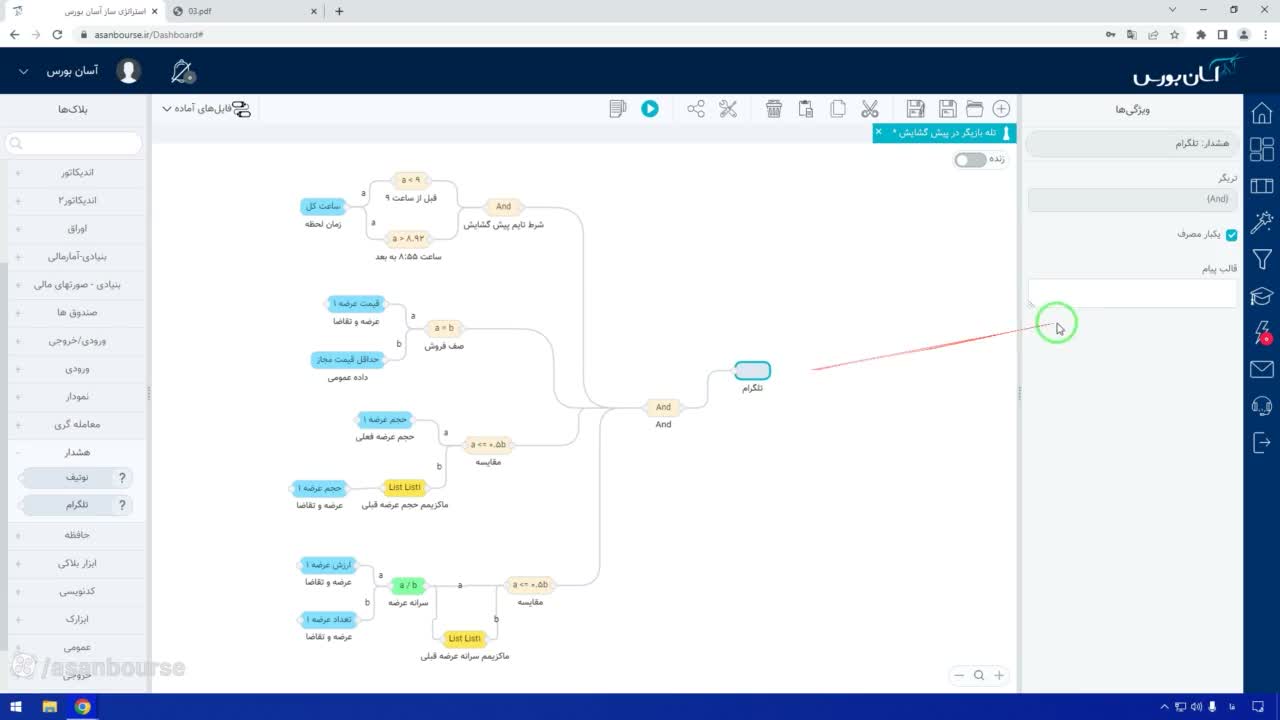Image resolution: width=1280 pixels, height=720 pixels.
Task: Open the envelope messages icon in the sidebar
Action: 1262,370
